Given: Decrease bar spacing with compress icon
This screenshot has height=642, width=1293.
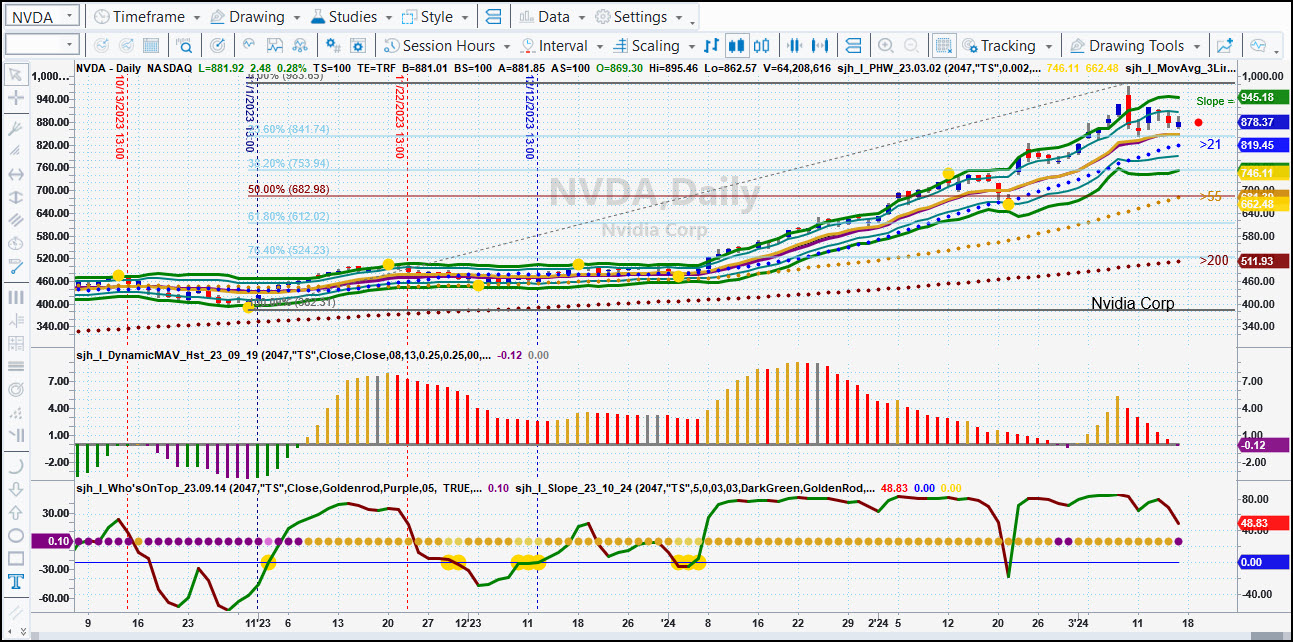Looking at the screenshot, I should (x=796, y=45).
